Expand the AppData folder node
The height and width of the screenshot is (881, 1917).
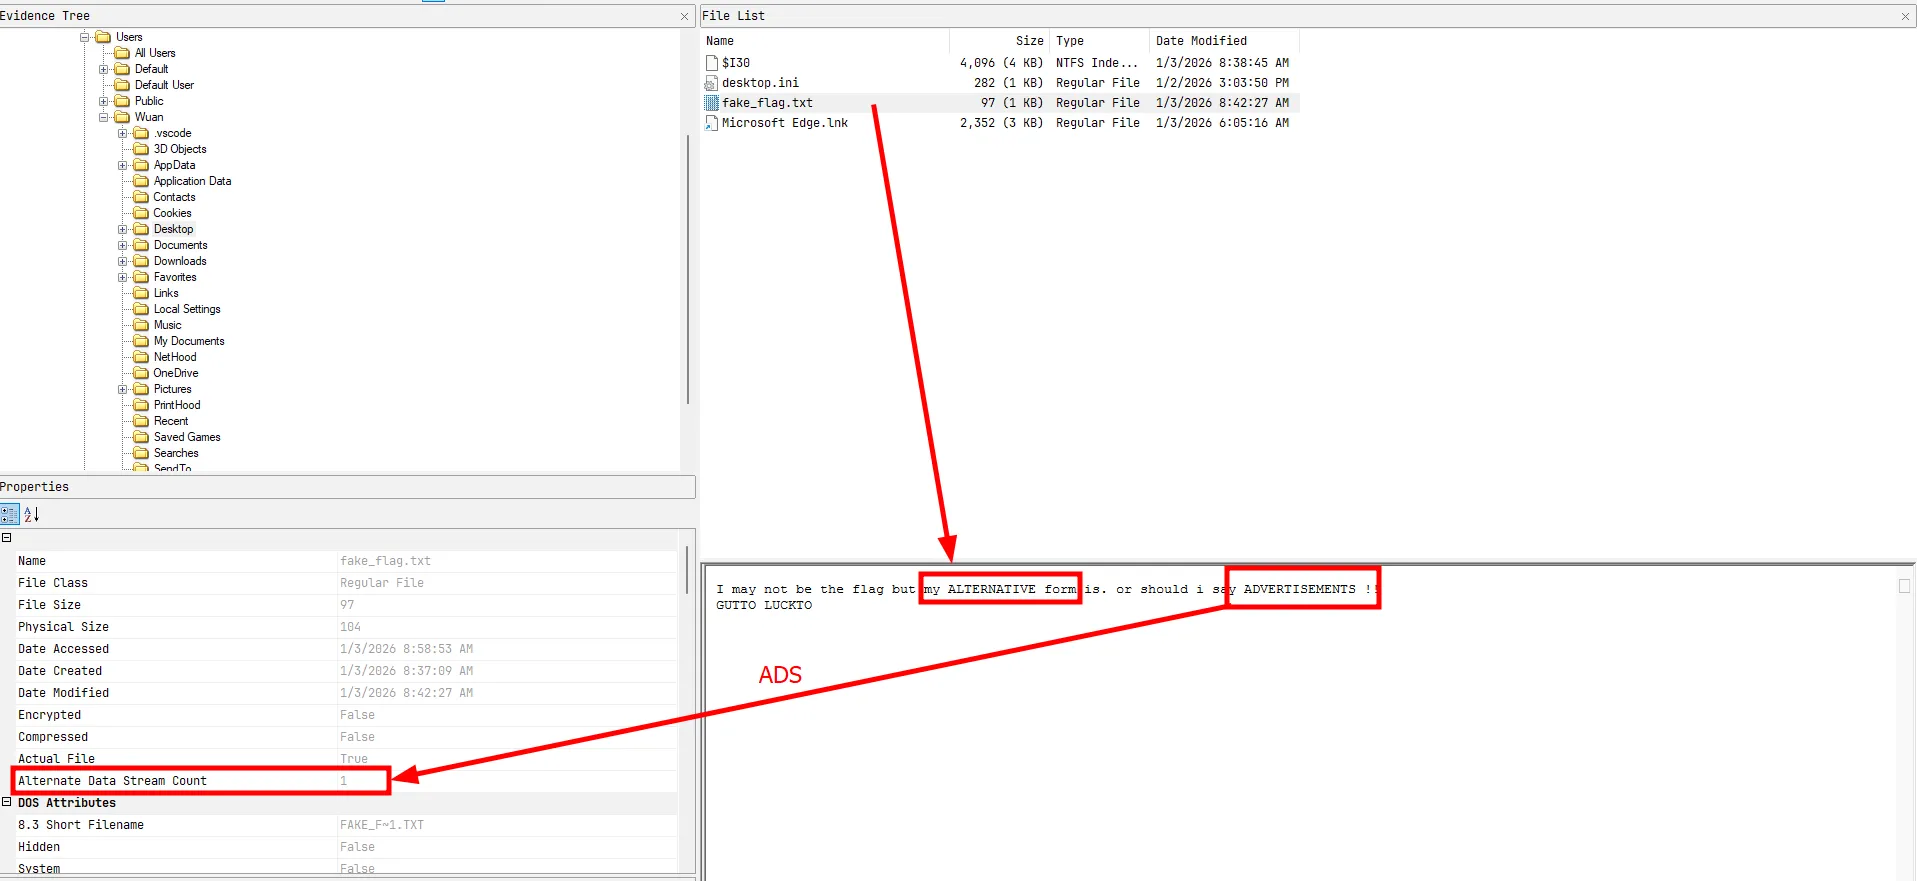(123, 165)
